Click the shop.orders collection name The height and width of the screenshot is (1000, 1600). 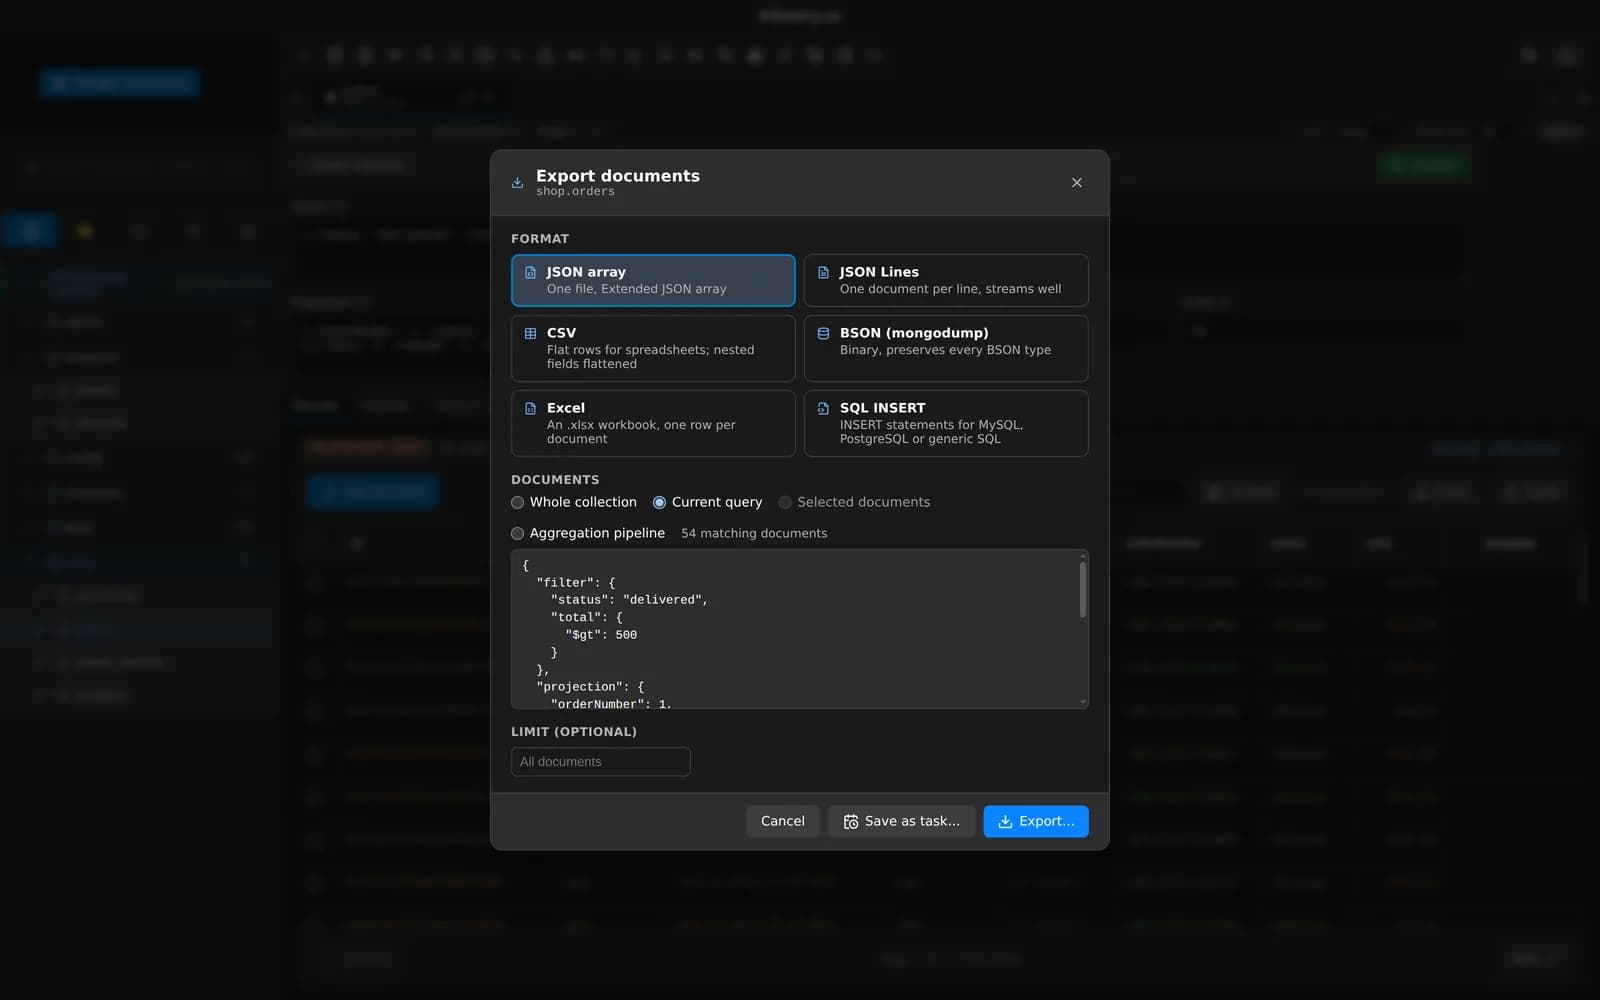[575, 192]
